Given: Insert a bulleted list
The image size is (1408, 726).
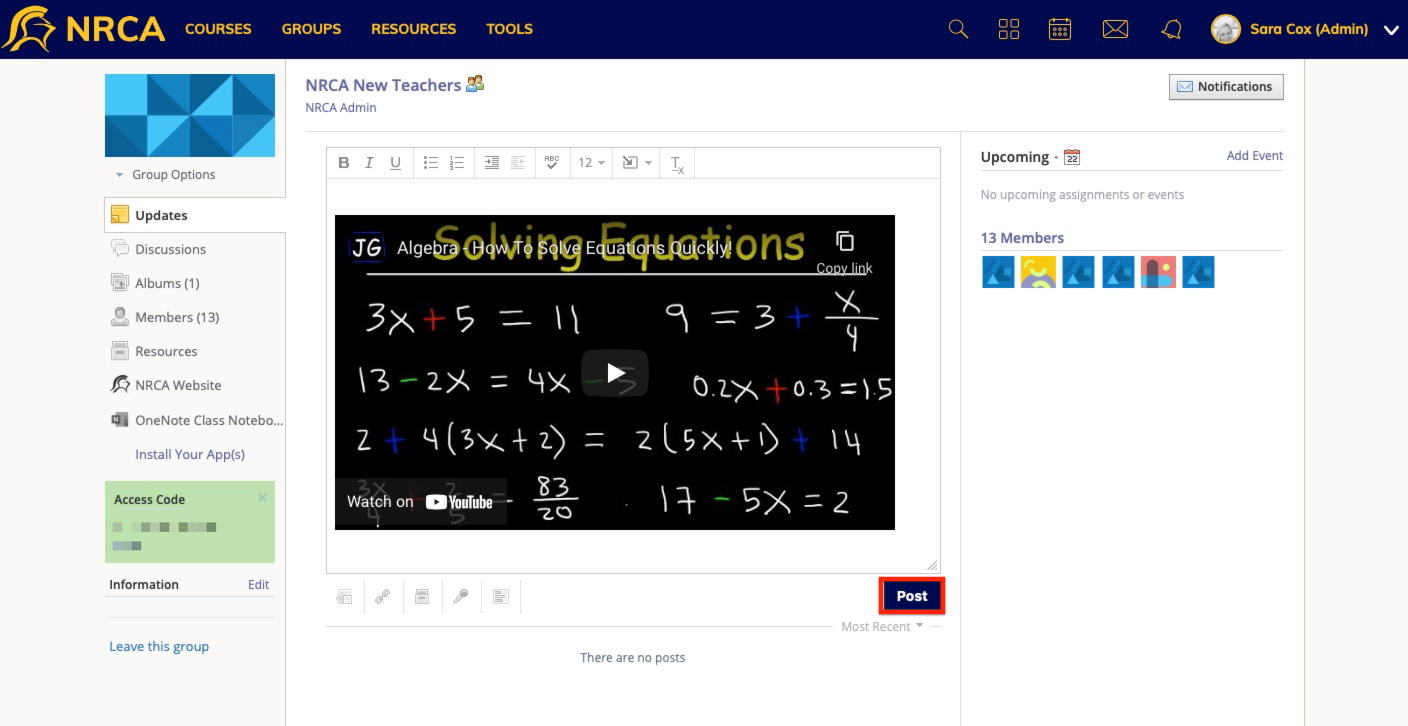Looking at the screenshot, I should click(430, 163).
